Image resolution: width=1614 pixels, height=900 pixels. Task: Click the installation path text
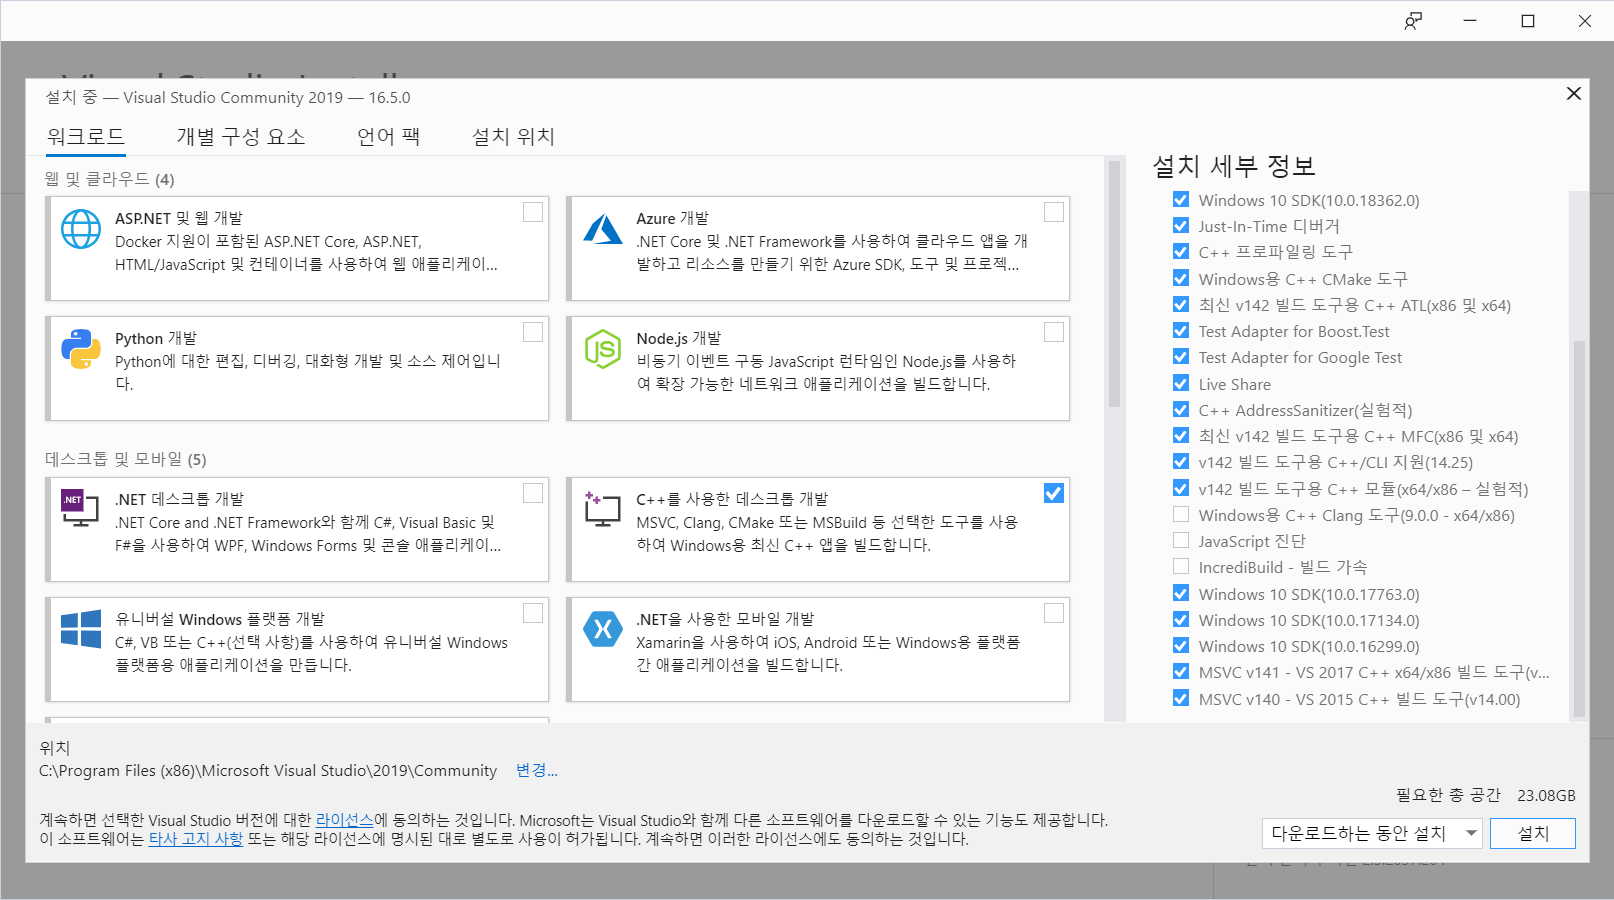click(268, 771)
